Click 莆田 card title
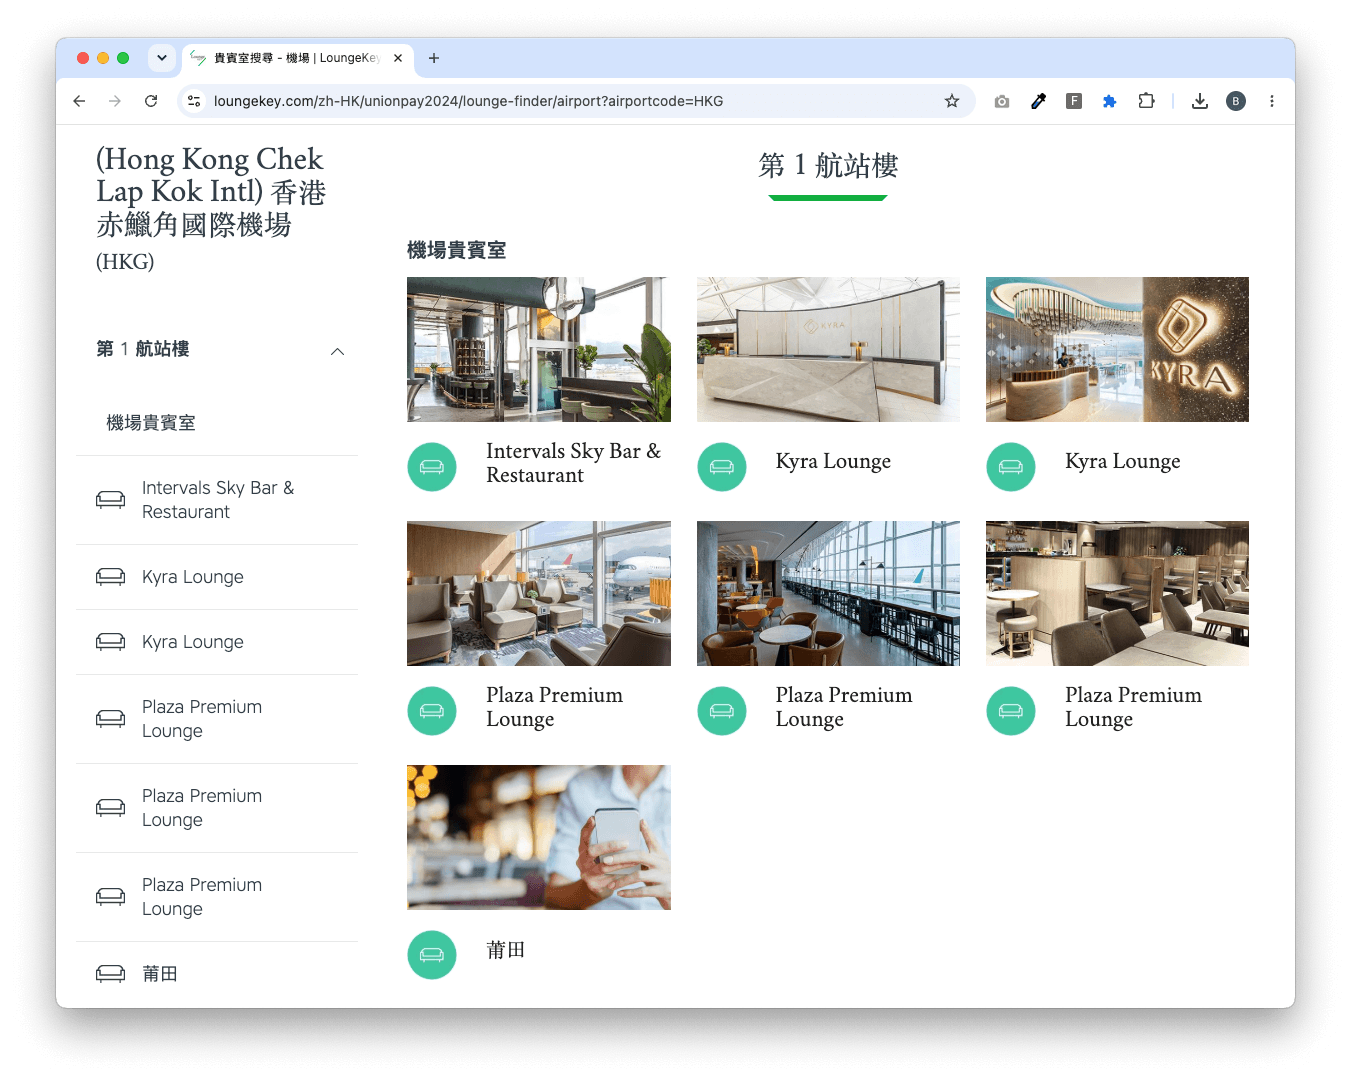 tap(505, 950)
